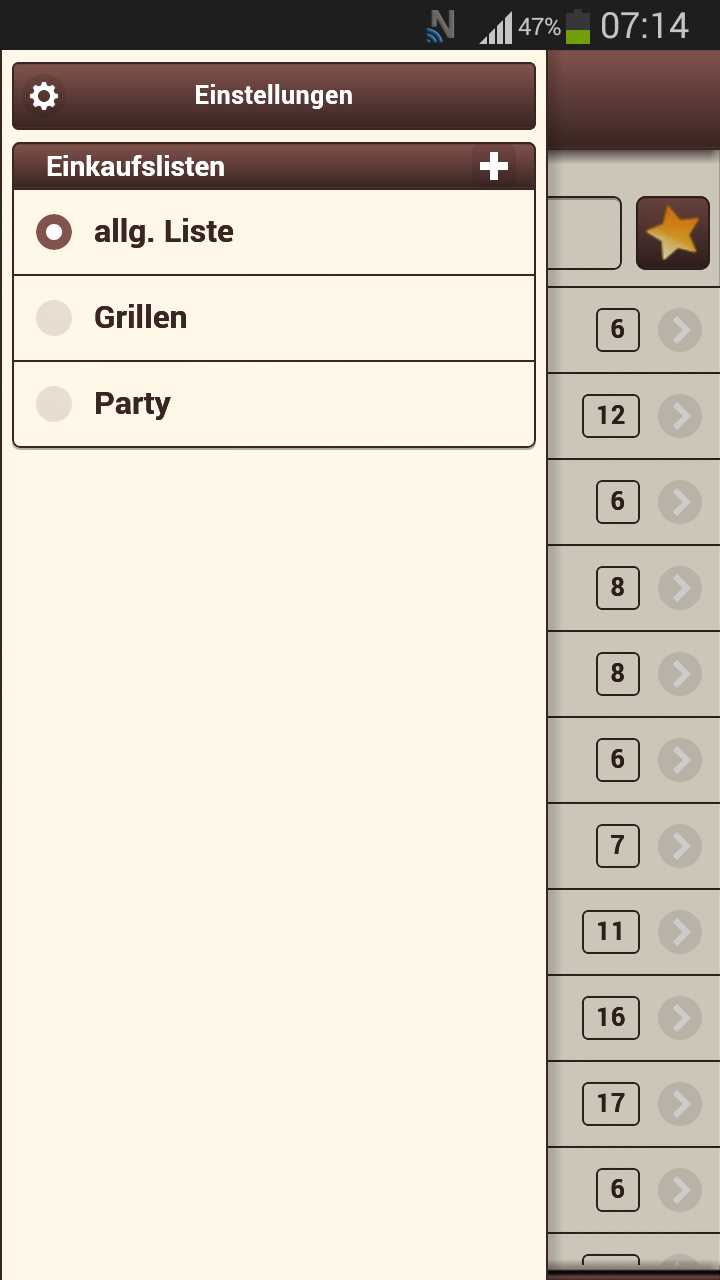Tap the battery icon in status bar
This screenshot has height=1280, width=720.
point(578,26)
